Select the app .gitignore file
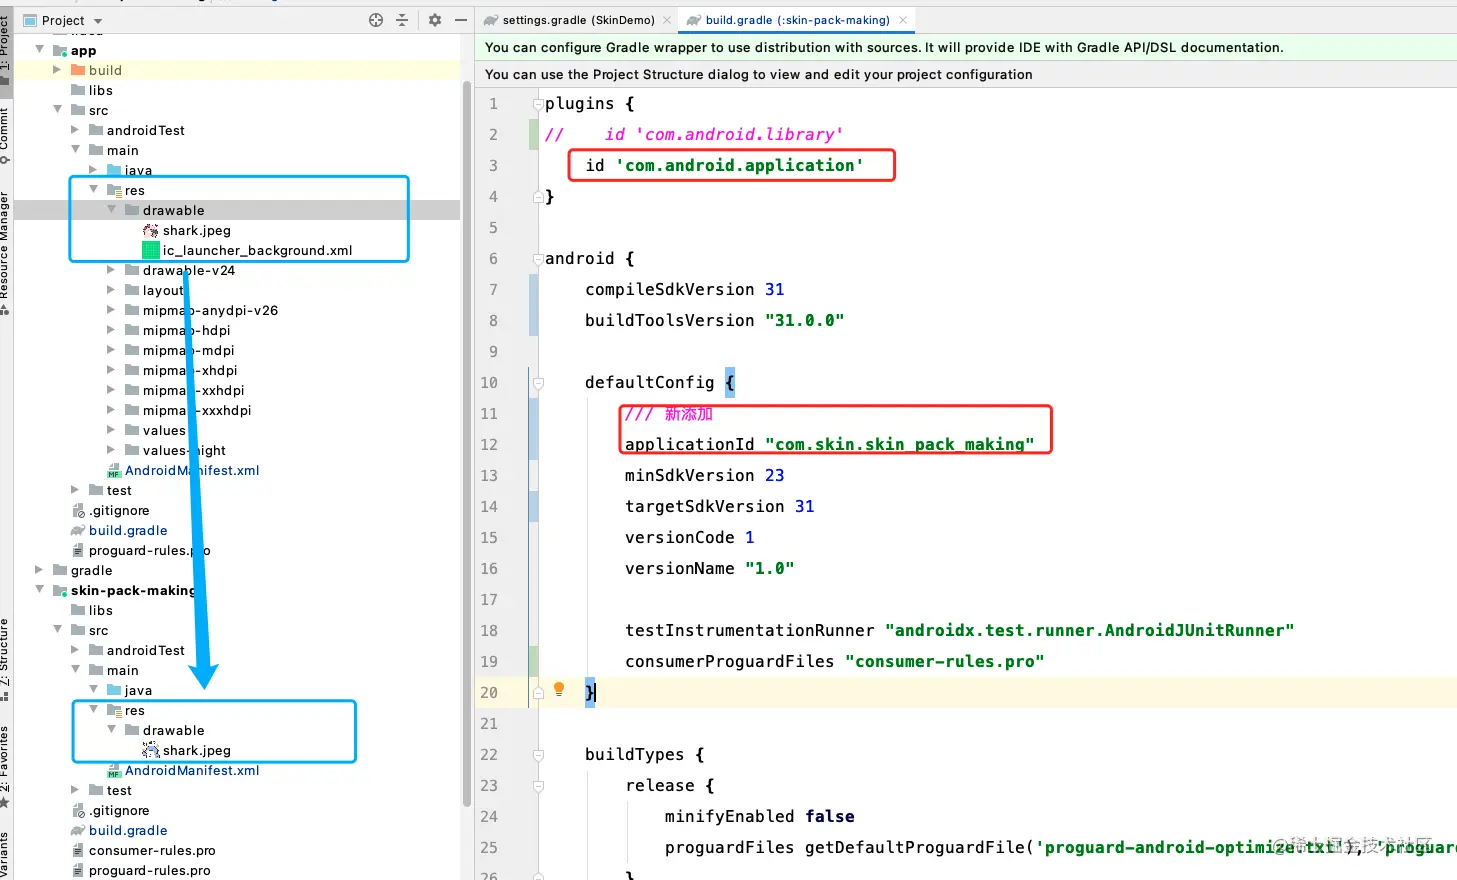The width and height of the screenshot is (1457, 880). click(111, 510)
